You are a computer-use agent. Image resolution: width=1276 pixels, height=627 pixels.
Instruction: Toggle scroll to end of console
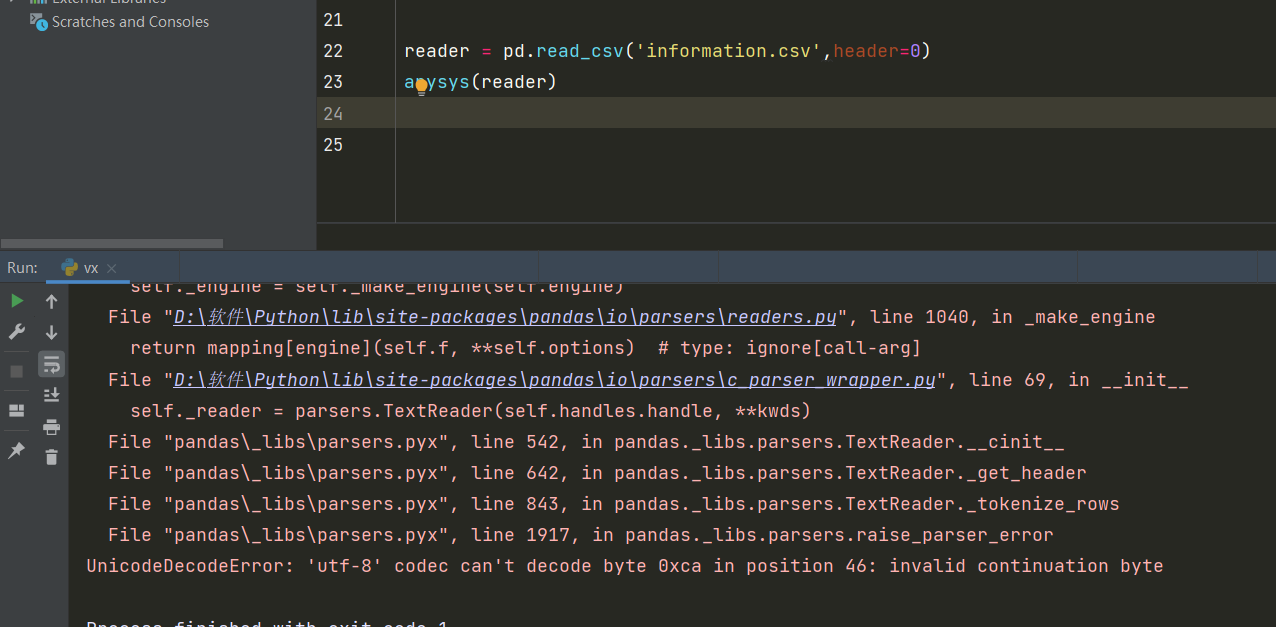52,395
